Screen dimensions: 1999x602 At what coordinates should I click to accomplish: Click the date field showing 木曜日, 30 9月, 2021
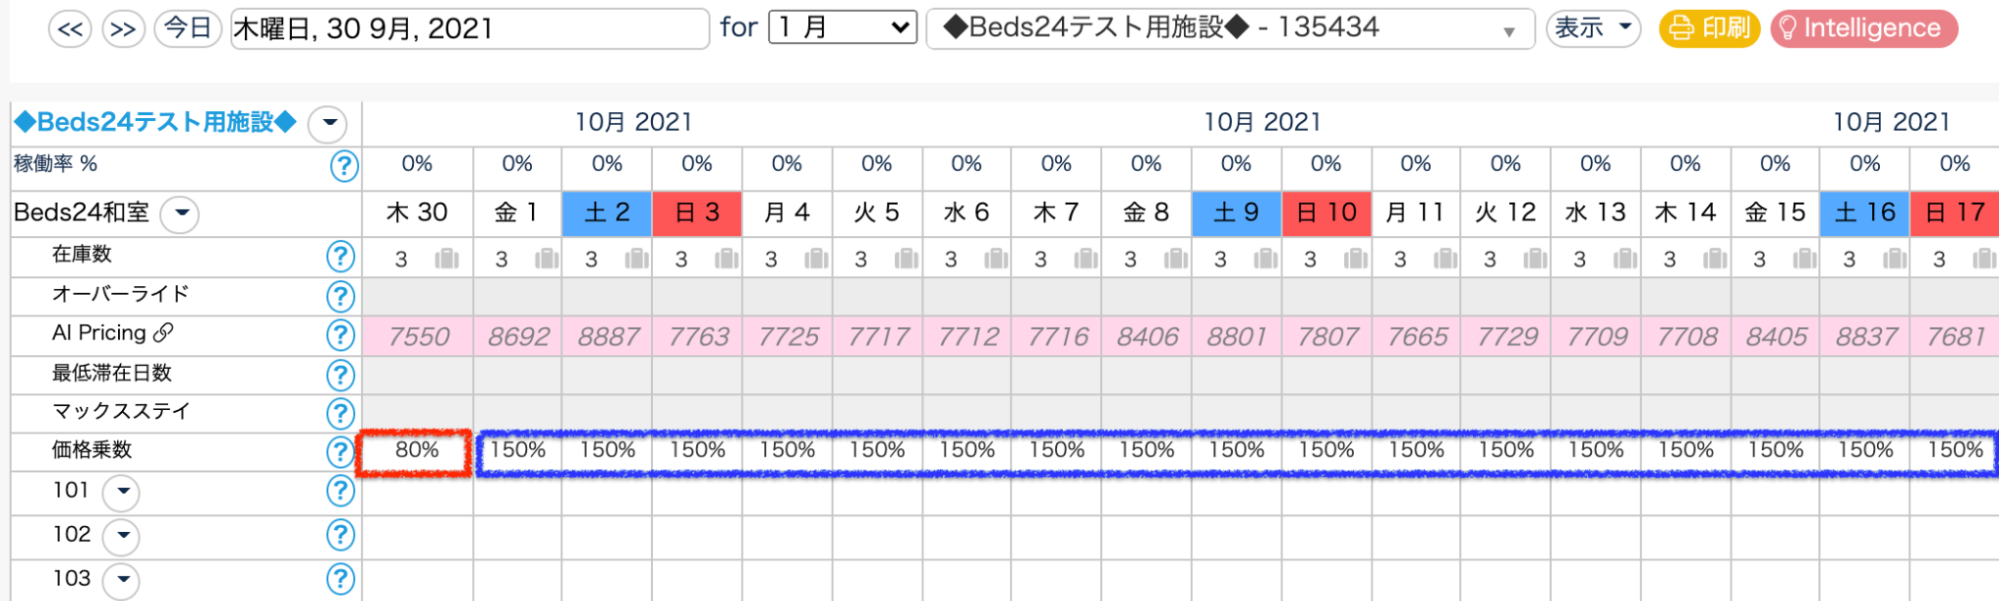point(469,28)
